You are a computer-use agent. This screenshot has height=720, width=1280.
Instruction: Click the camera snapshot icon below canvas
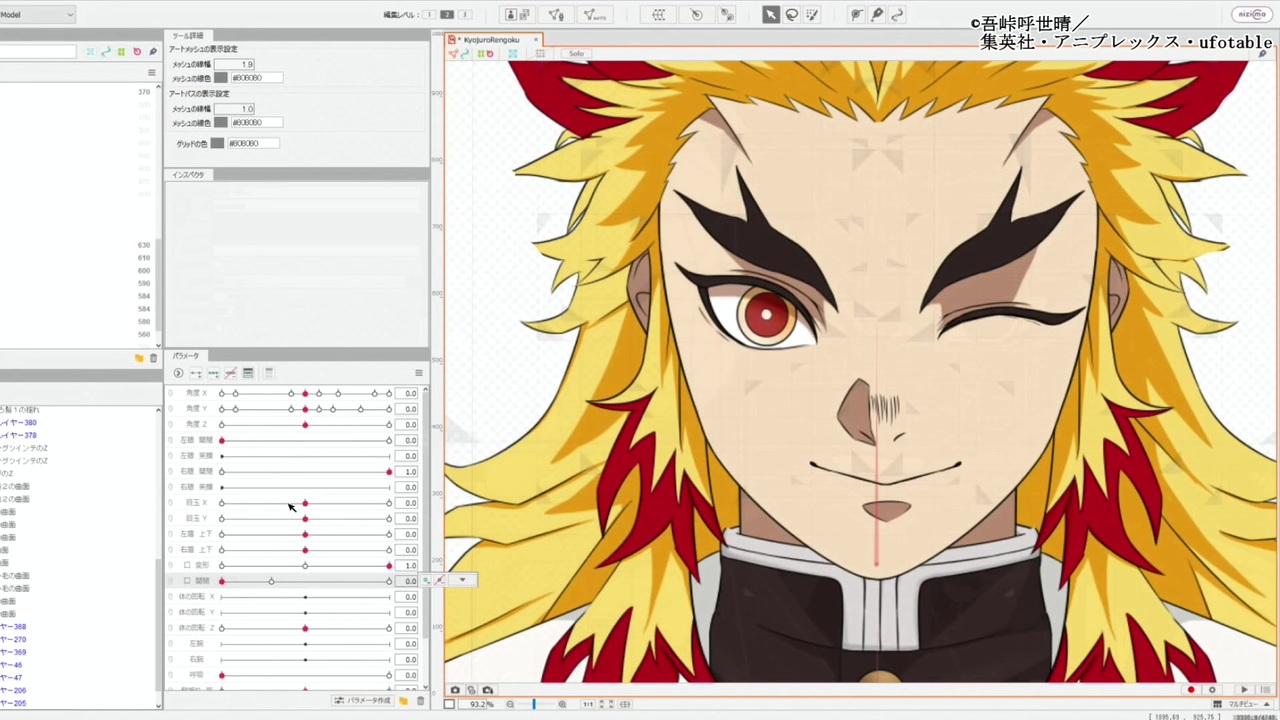(455, 690)
